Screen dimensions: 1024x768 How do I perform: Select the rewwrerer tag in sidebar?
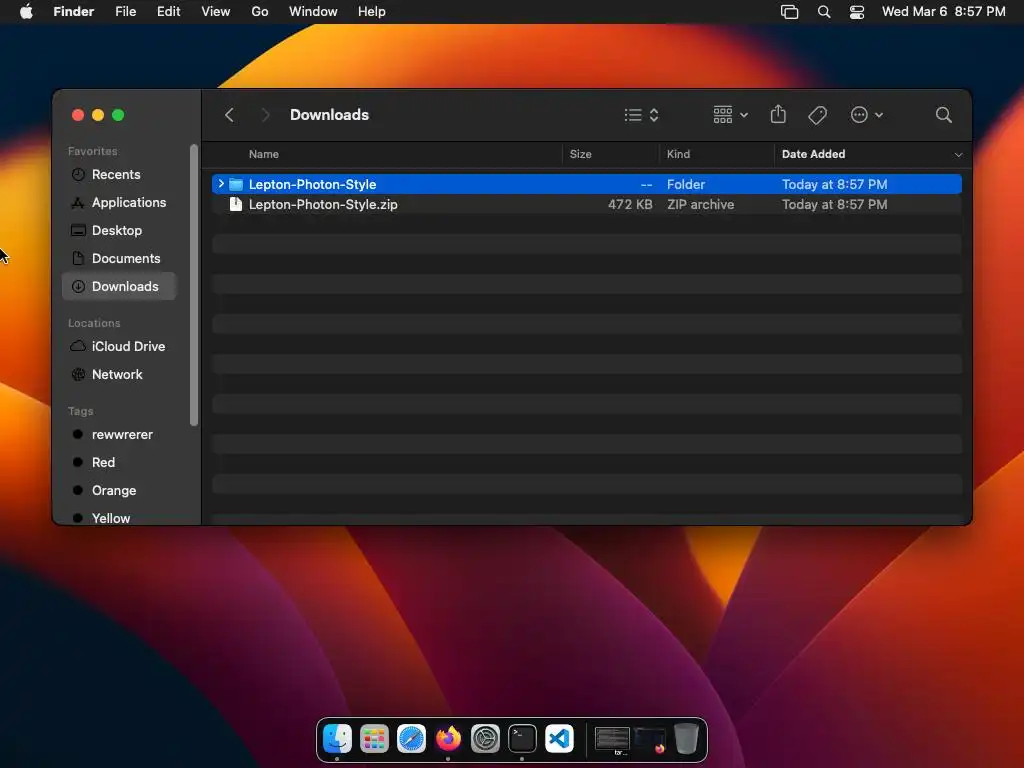click(x=119, y=434)
